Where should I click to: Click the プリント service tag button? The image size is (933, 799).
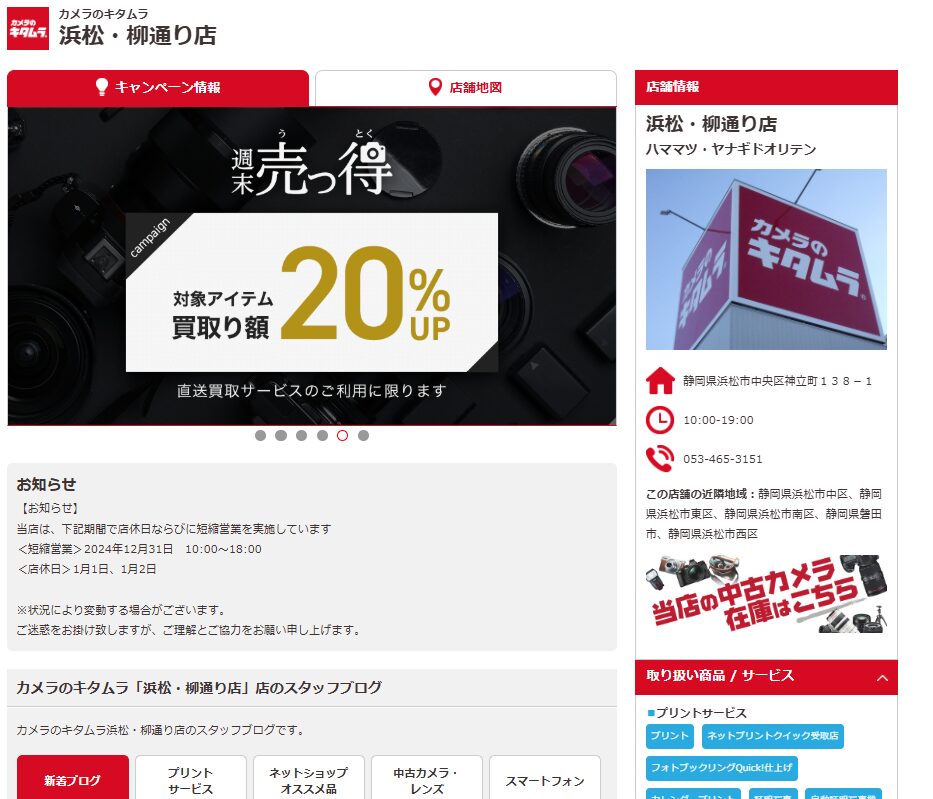tap(669, 736)
